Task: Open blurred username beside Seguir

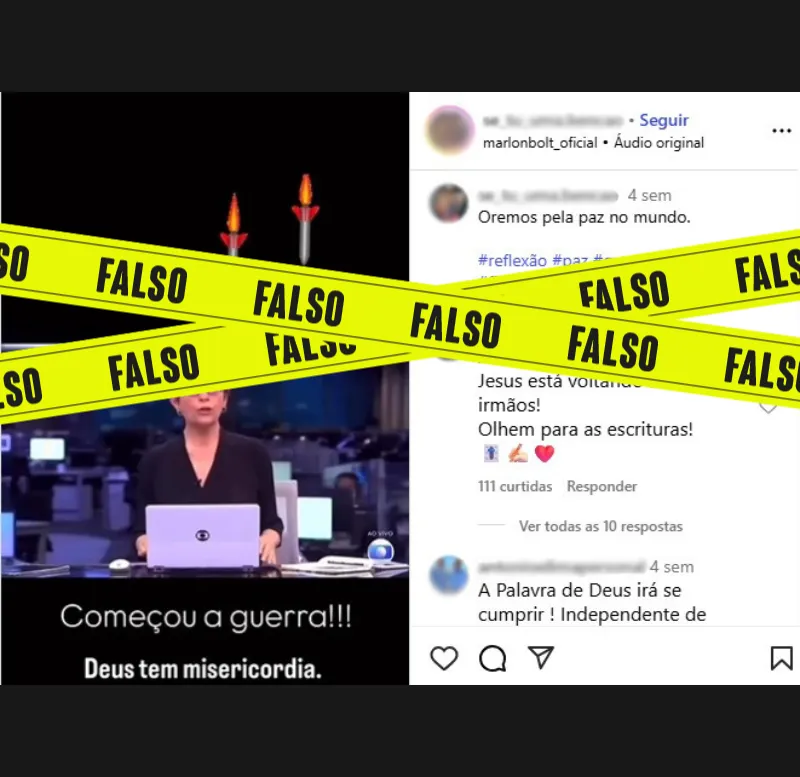Action: pyautogui.click(x=553, y=120)
